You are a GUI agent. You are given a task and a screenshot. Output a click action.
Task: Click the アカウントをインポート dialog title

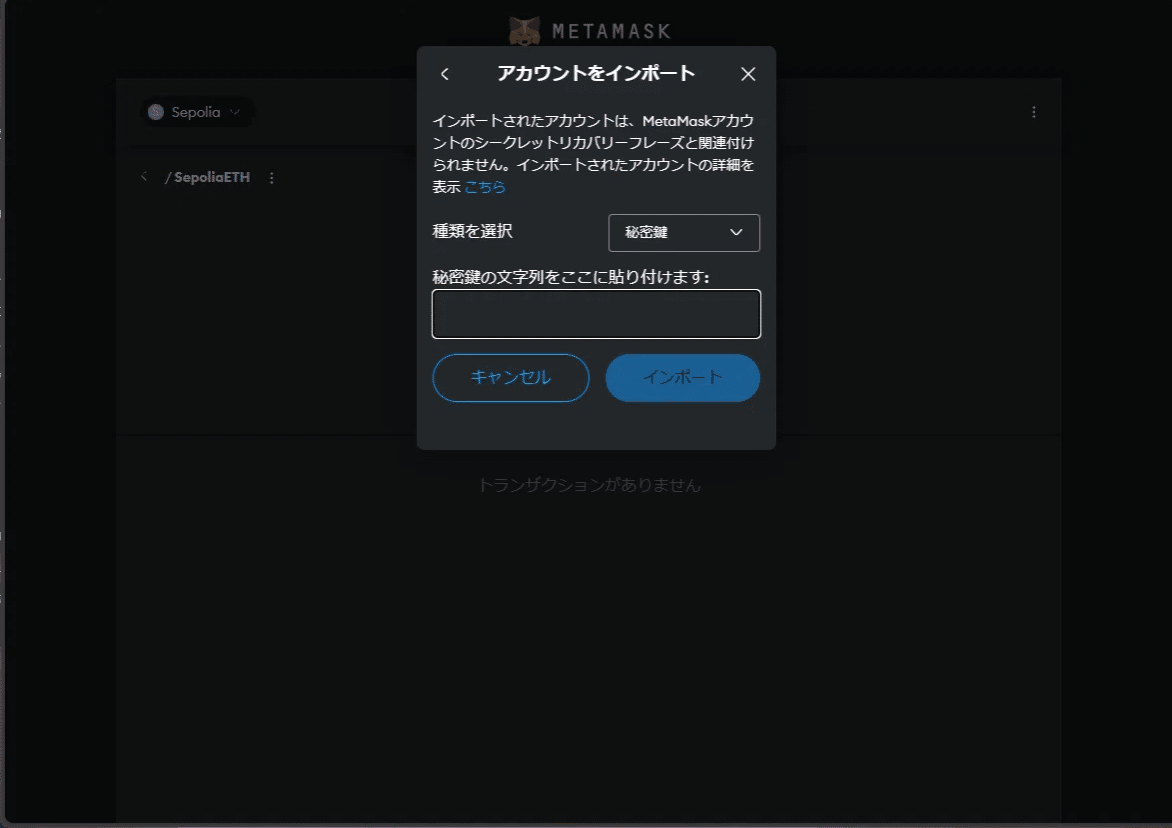(596, 73)
